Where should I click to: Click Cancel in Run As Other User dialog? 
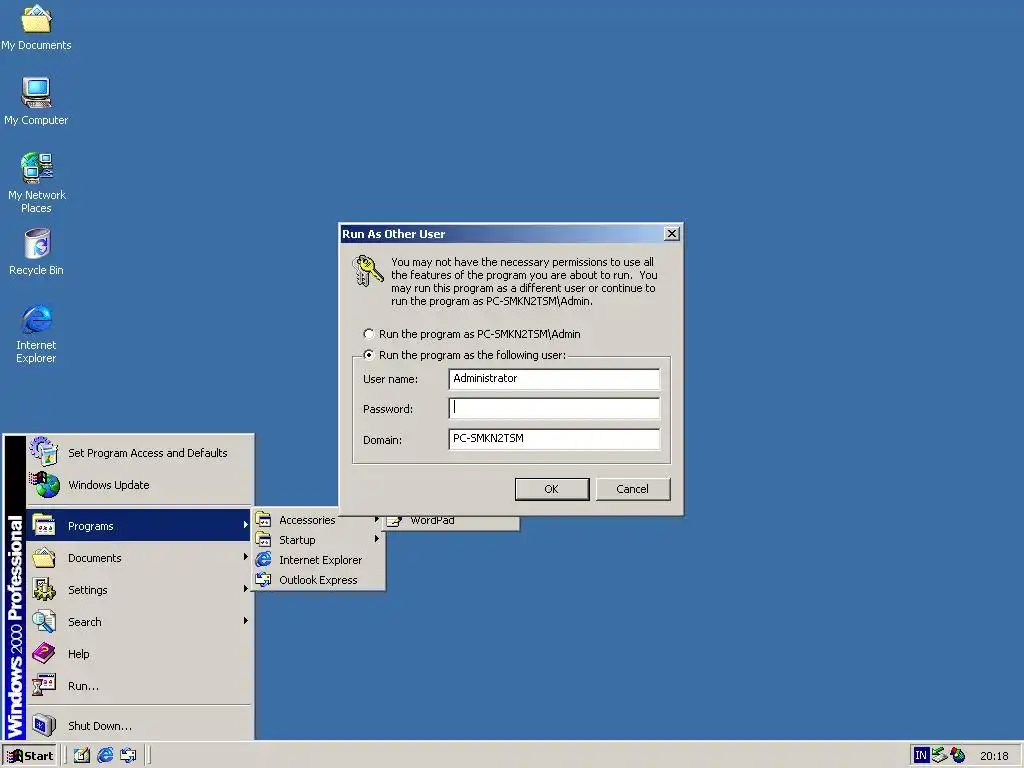pos(633,489)
